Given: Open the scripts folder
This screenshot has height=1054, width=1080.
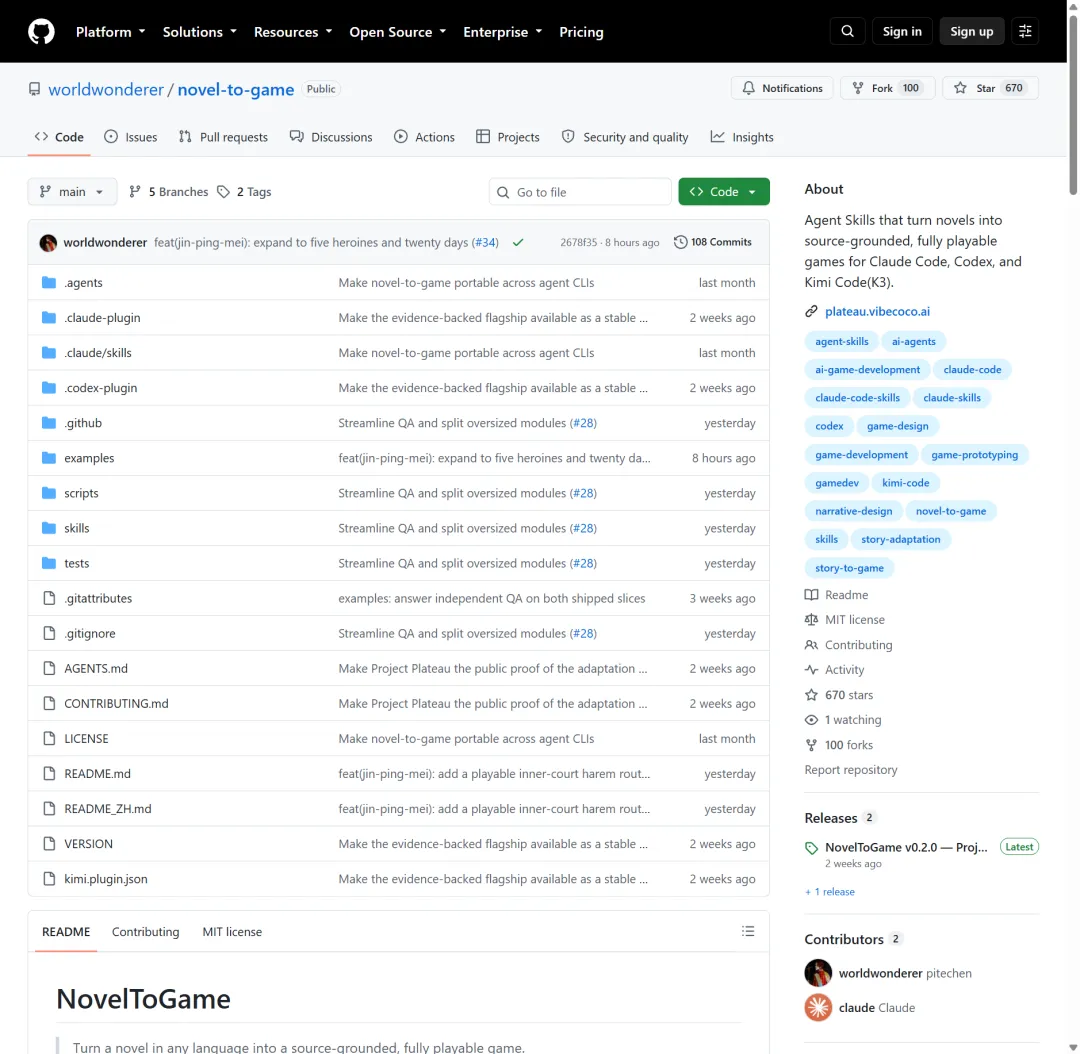Looking at the screenshot, I should pyautogui.click(x=81, y=493).
